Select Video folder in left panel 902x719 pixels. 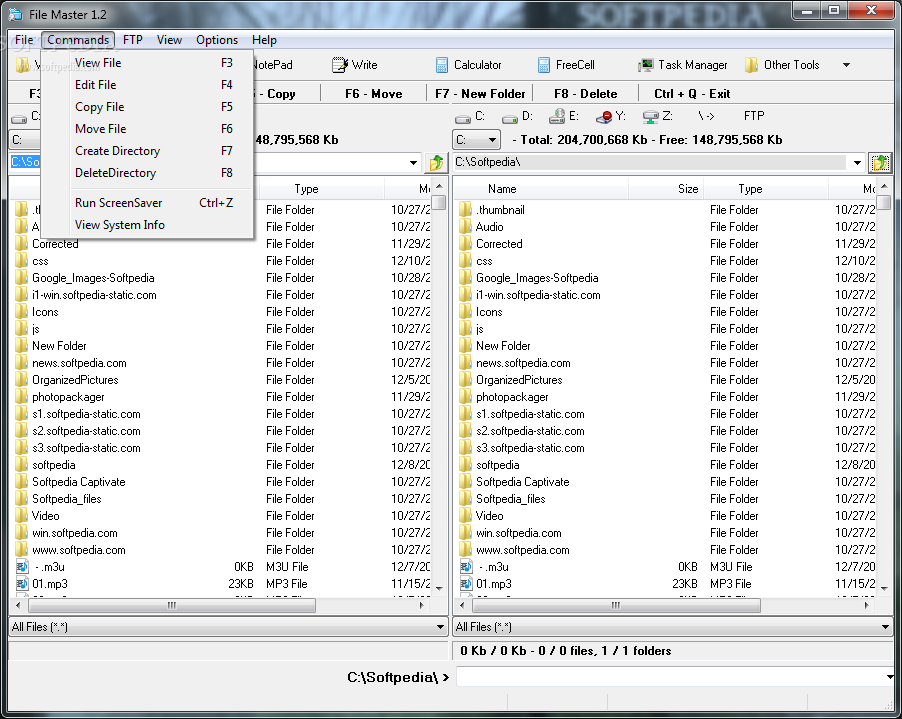point(45,516)
